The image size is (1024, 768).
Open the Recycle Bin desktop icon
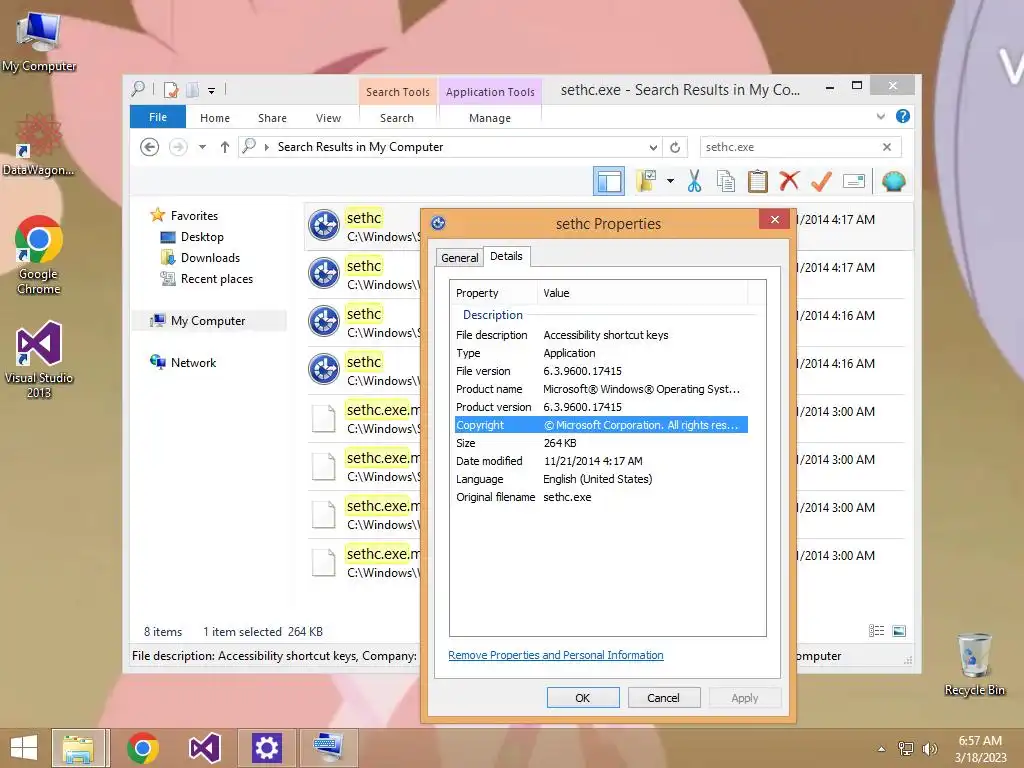pos(974,665)
